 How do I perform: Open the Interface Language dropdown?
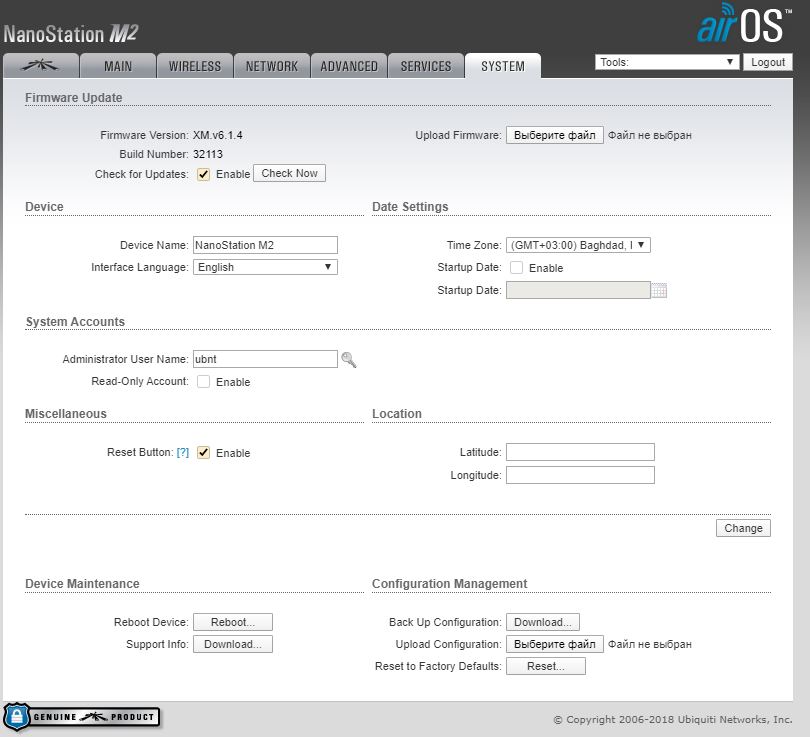point(265,267)
